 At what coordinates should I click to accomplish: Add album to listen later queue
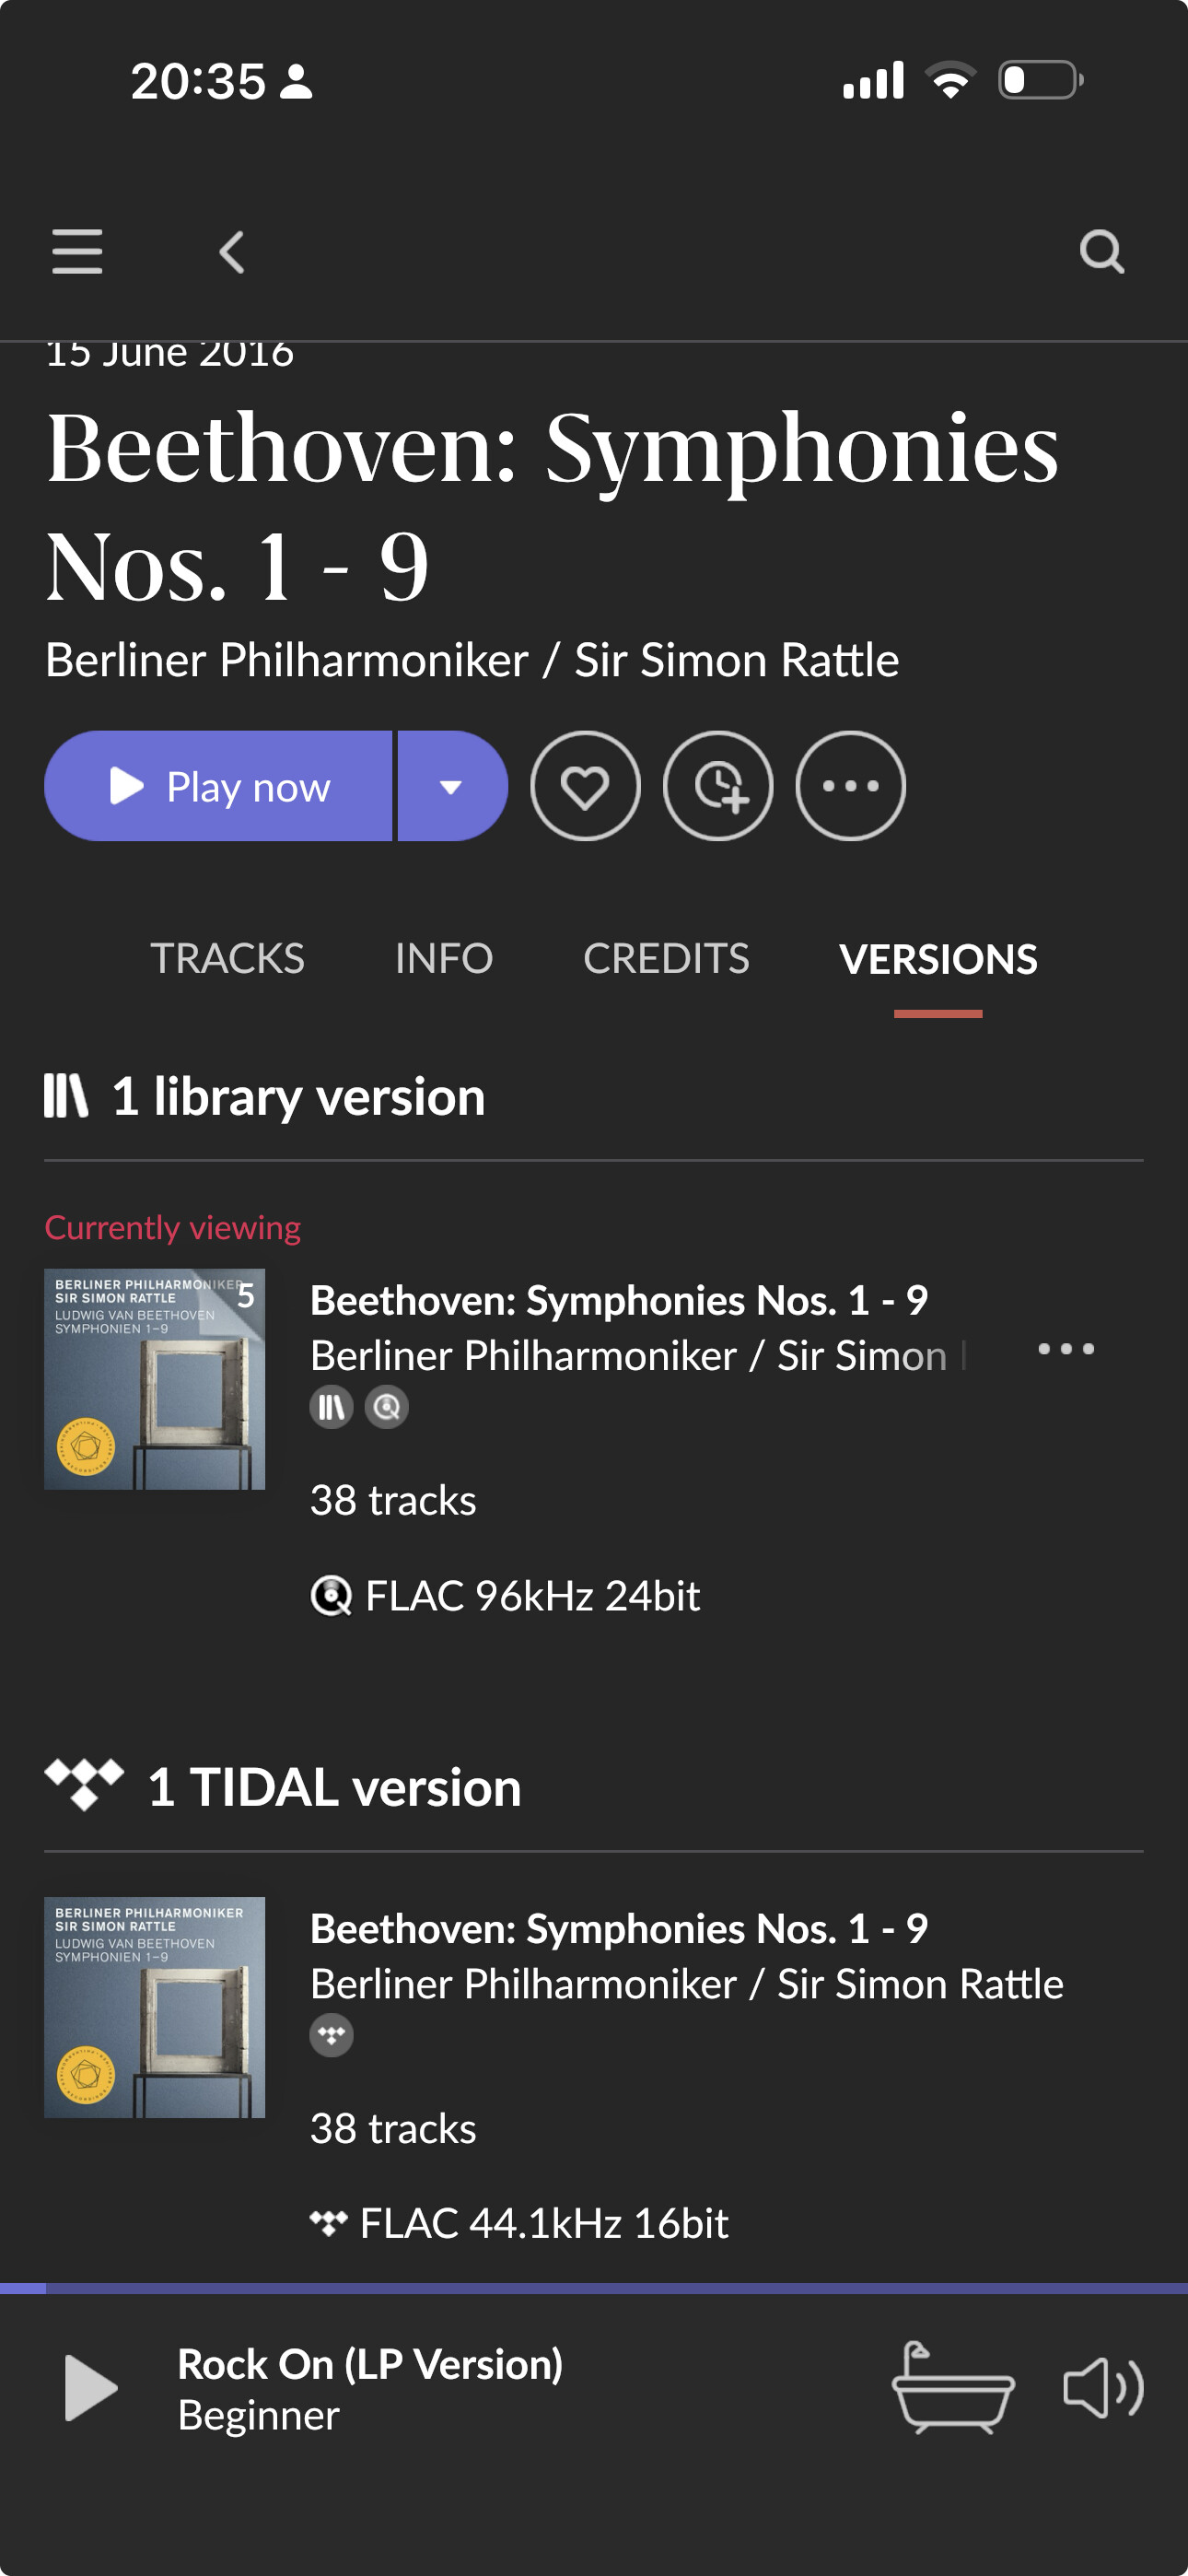pos(718,786)
